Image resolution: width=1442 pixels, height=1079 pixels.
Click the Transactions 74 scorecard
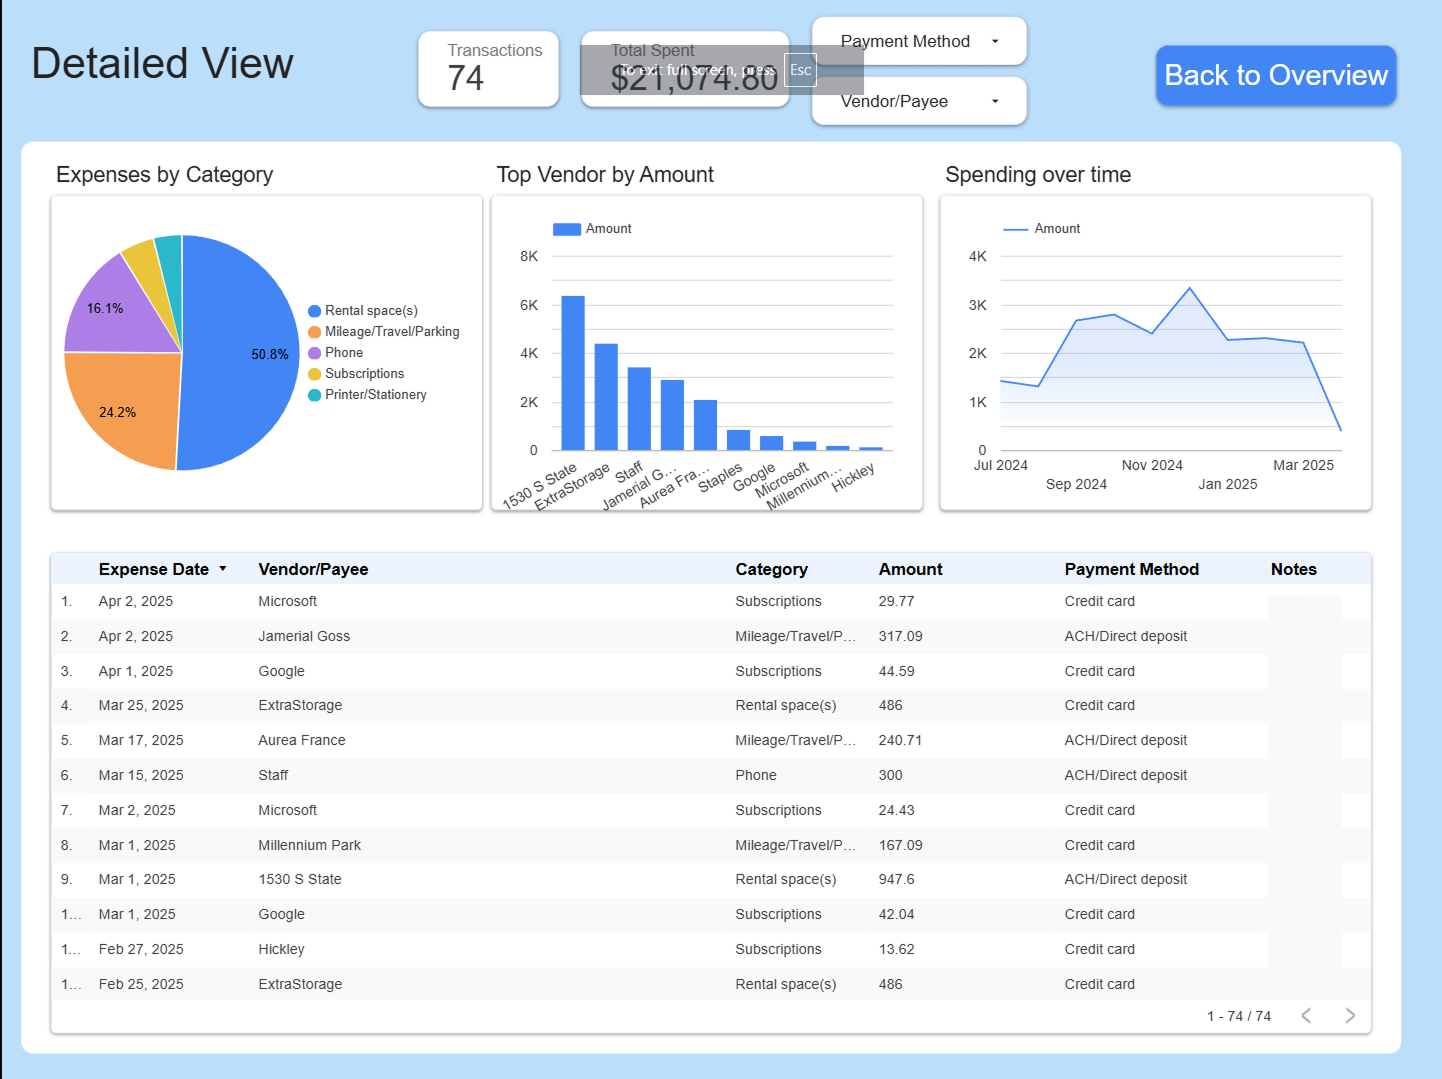[488, 69]
